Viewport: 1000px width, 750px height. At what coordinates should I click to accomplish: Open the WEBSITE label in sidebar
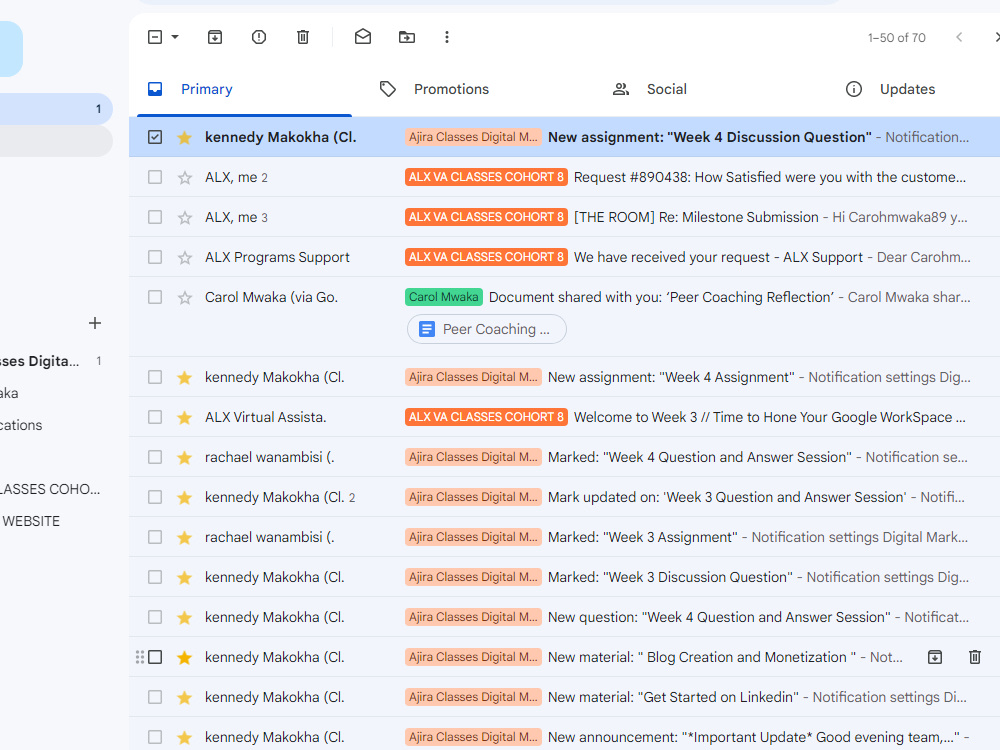tap(31, 521)
